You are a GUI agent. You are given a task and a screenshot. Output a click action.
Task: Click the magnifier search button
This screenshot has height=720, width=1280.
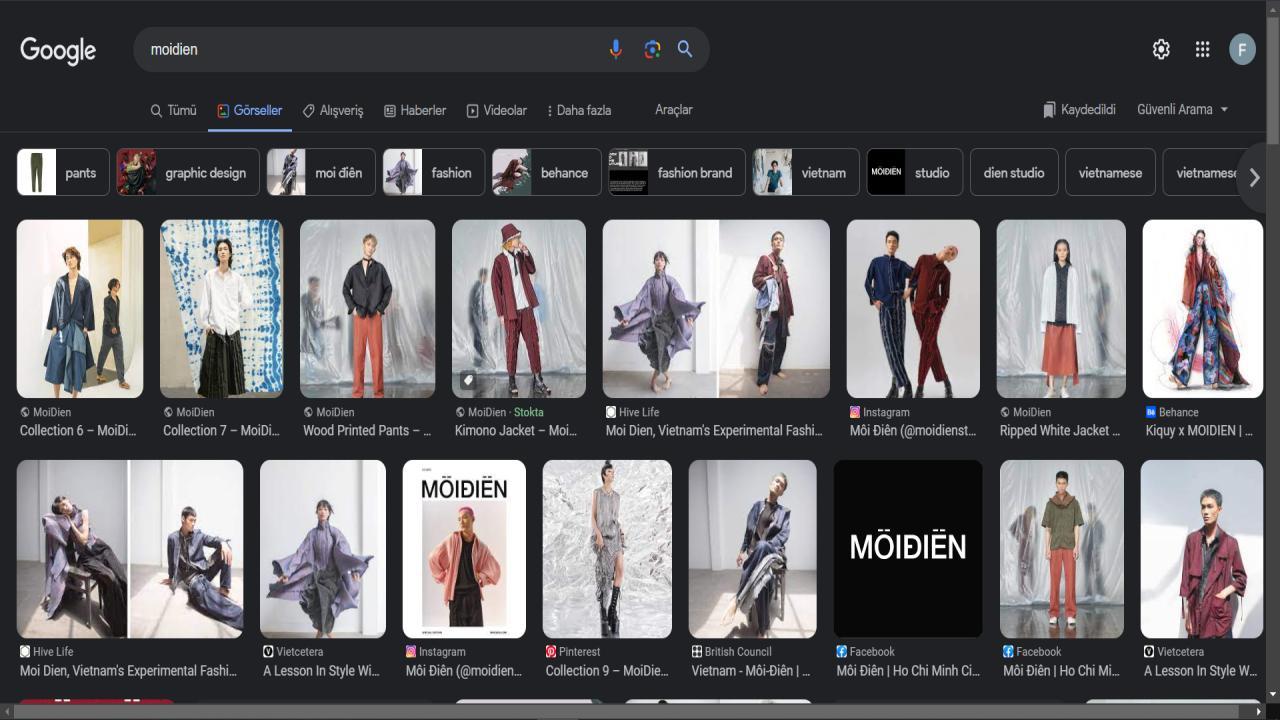point(685,49)
